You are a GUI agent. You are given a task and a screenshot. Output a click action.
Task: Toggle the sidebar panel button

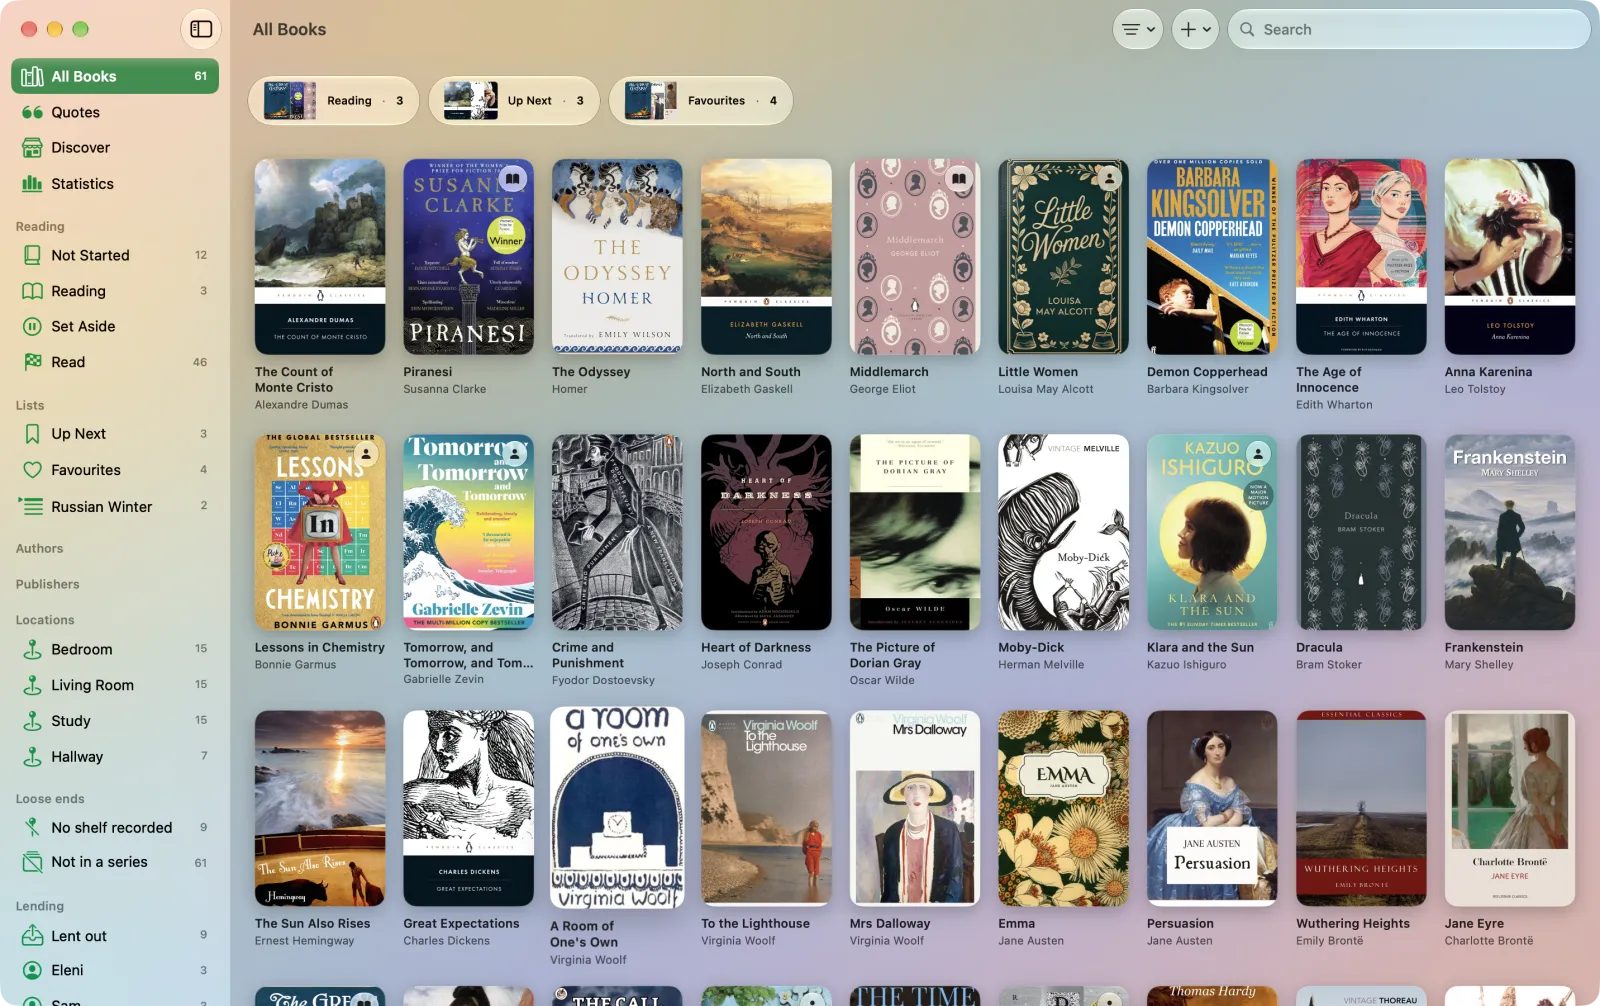click(201, 29)
